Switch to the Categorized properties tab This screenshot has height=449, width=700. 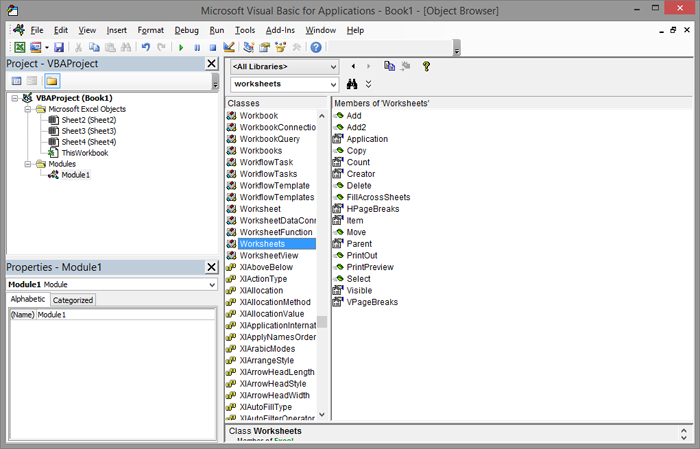point(73,300)
